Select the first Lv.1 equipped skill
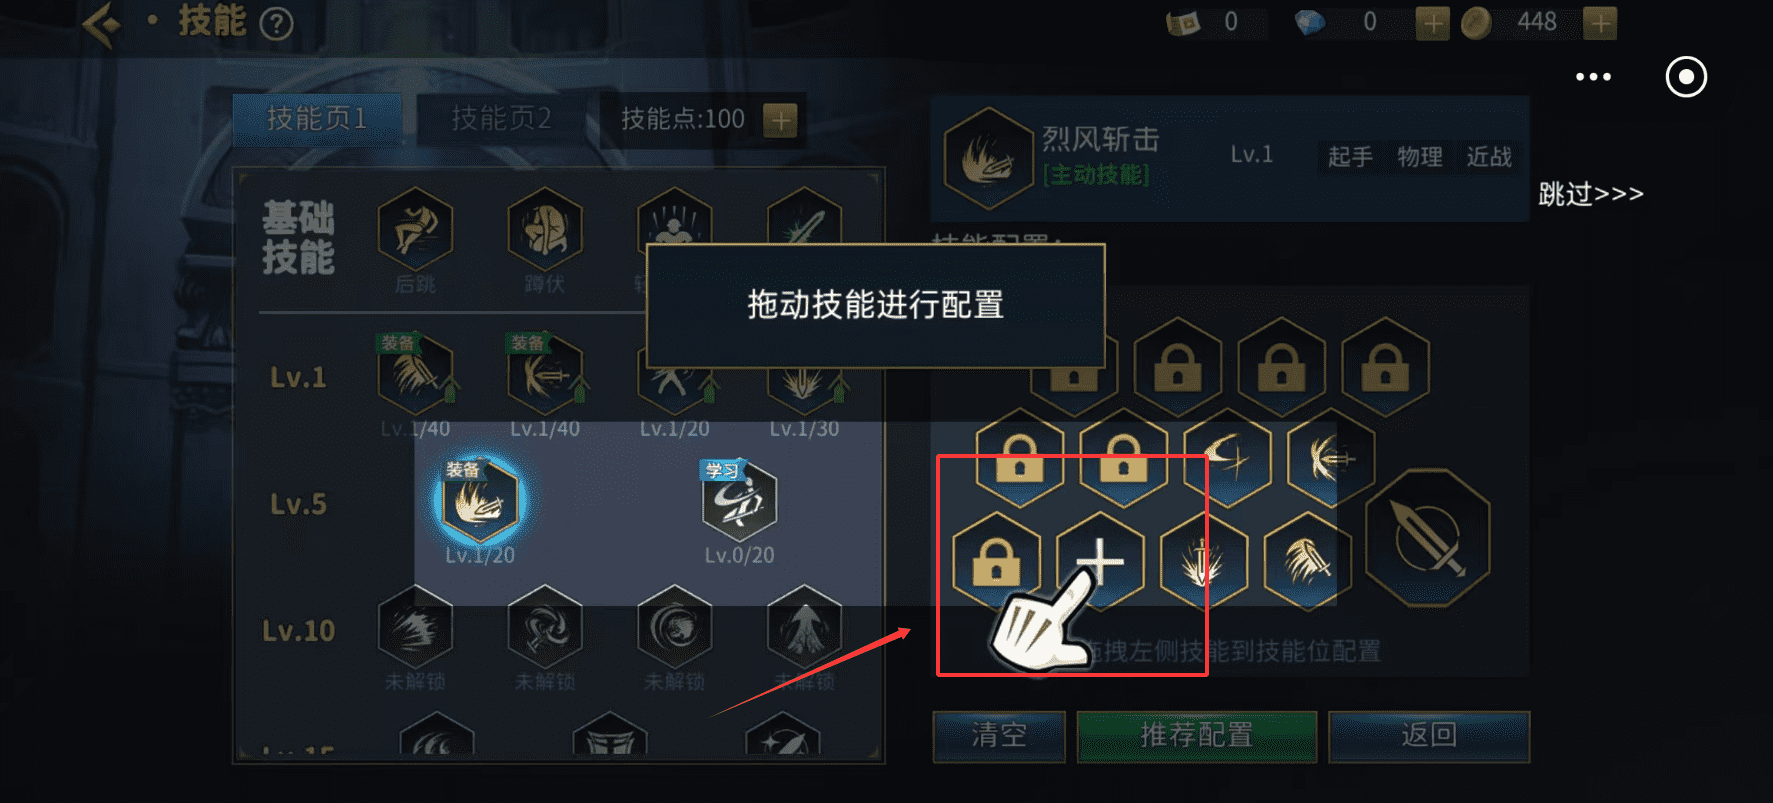1773x803 pixels. tap(415, 374)
